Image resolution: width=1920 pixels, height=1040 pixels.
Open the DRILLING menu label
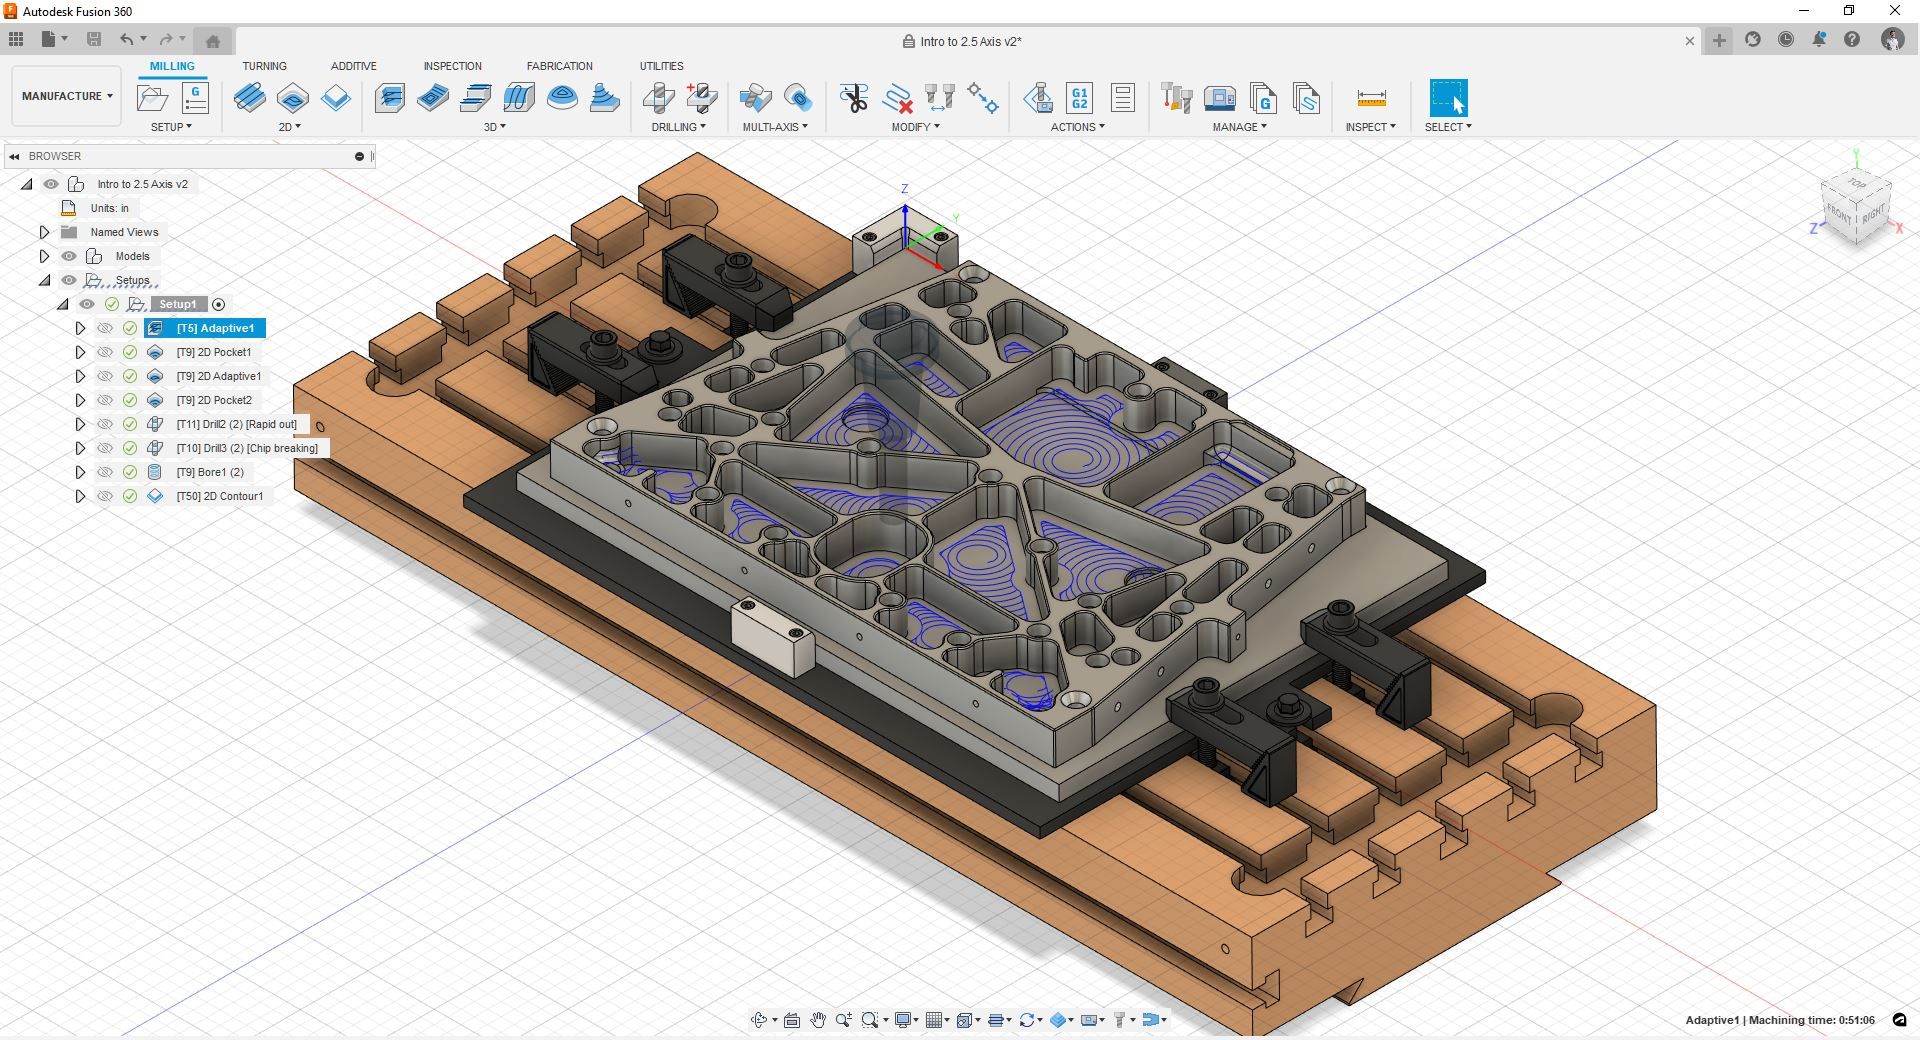tap(678, 127)
